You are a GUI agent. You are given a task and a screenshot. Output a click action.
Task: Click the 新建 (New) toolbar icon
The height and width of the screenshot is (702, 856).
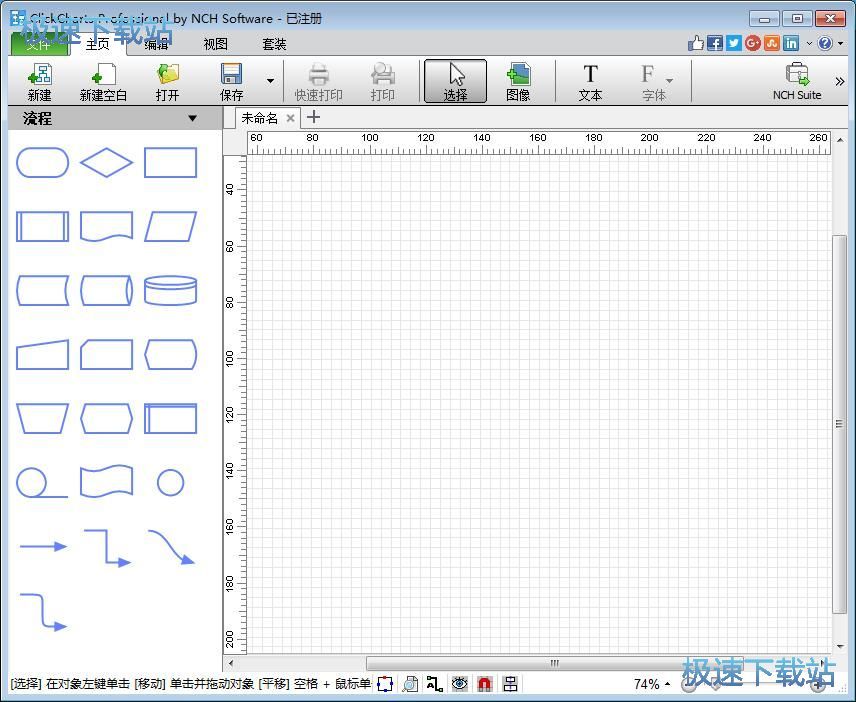point(40,82)
